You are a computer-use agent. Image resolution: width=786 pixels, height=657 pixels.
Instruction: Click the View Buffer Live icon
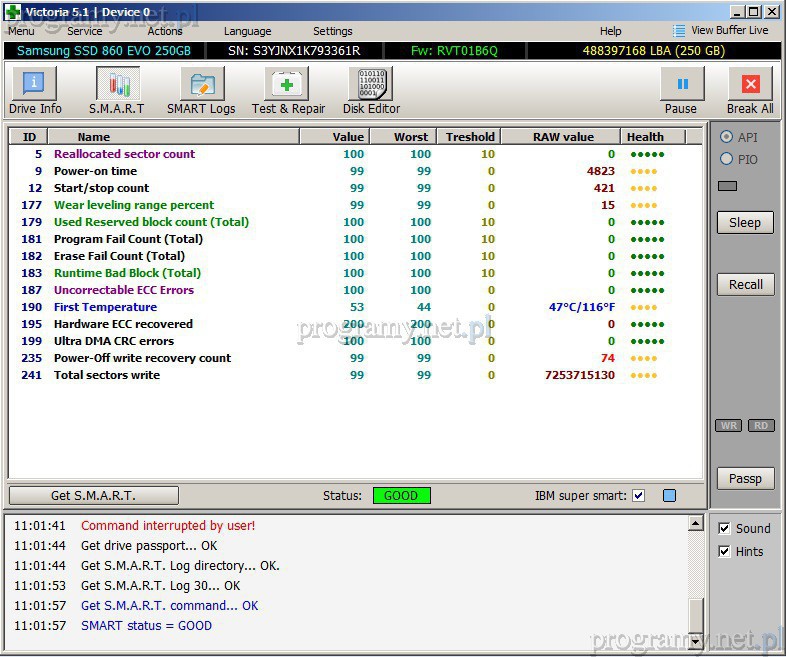[680, 31]
